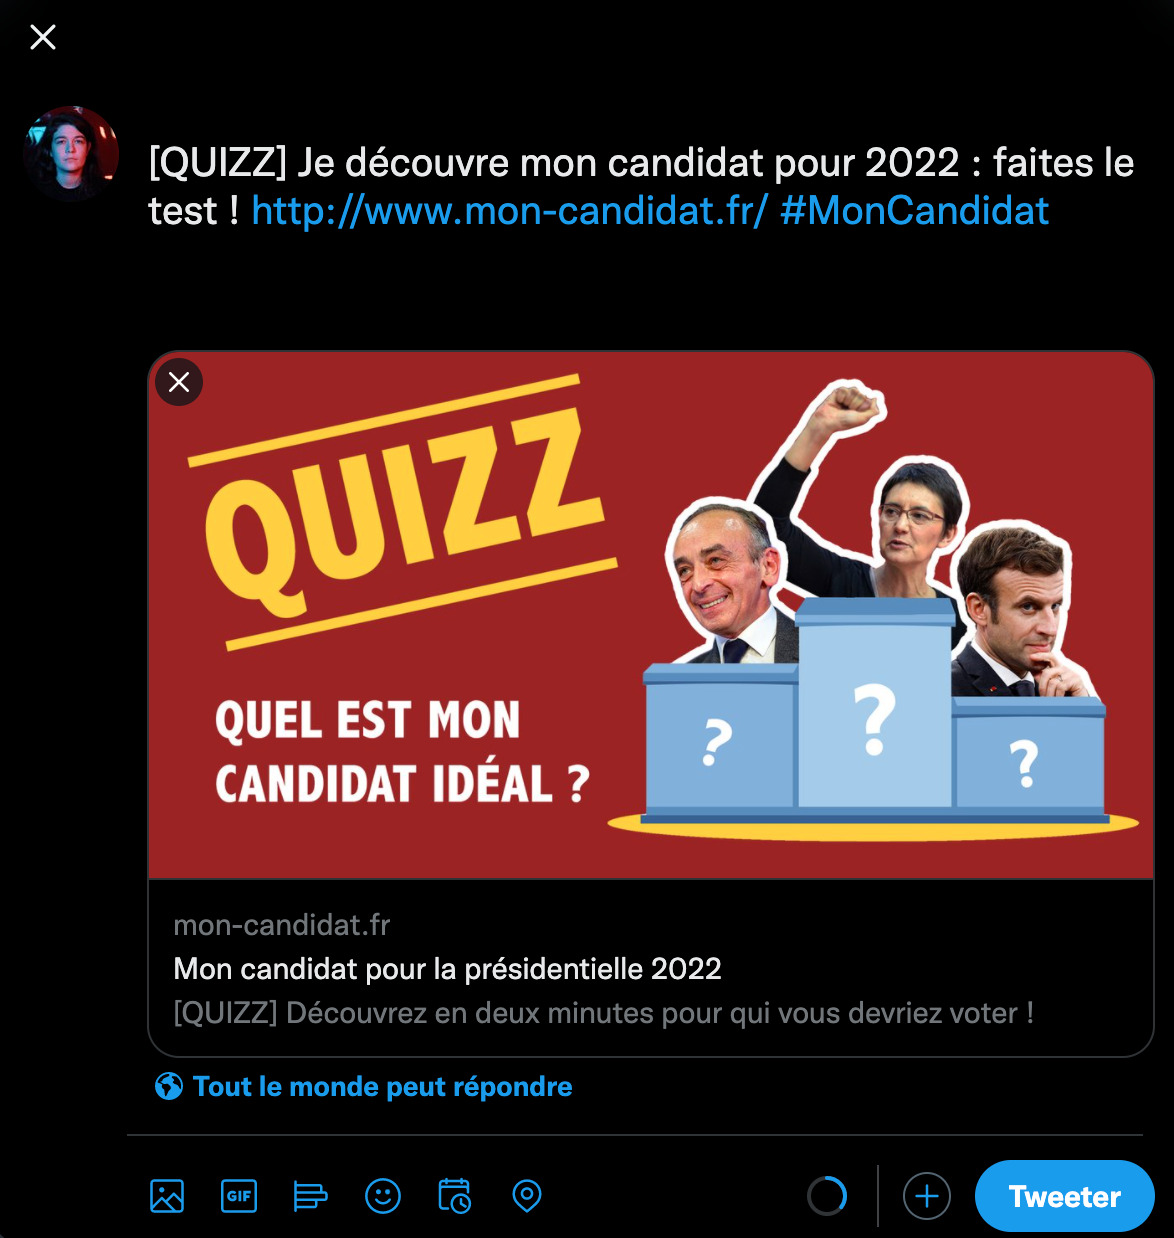1174x1238 pixels.
Task: Open the emoji picker
Action: click(383, 1196)
